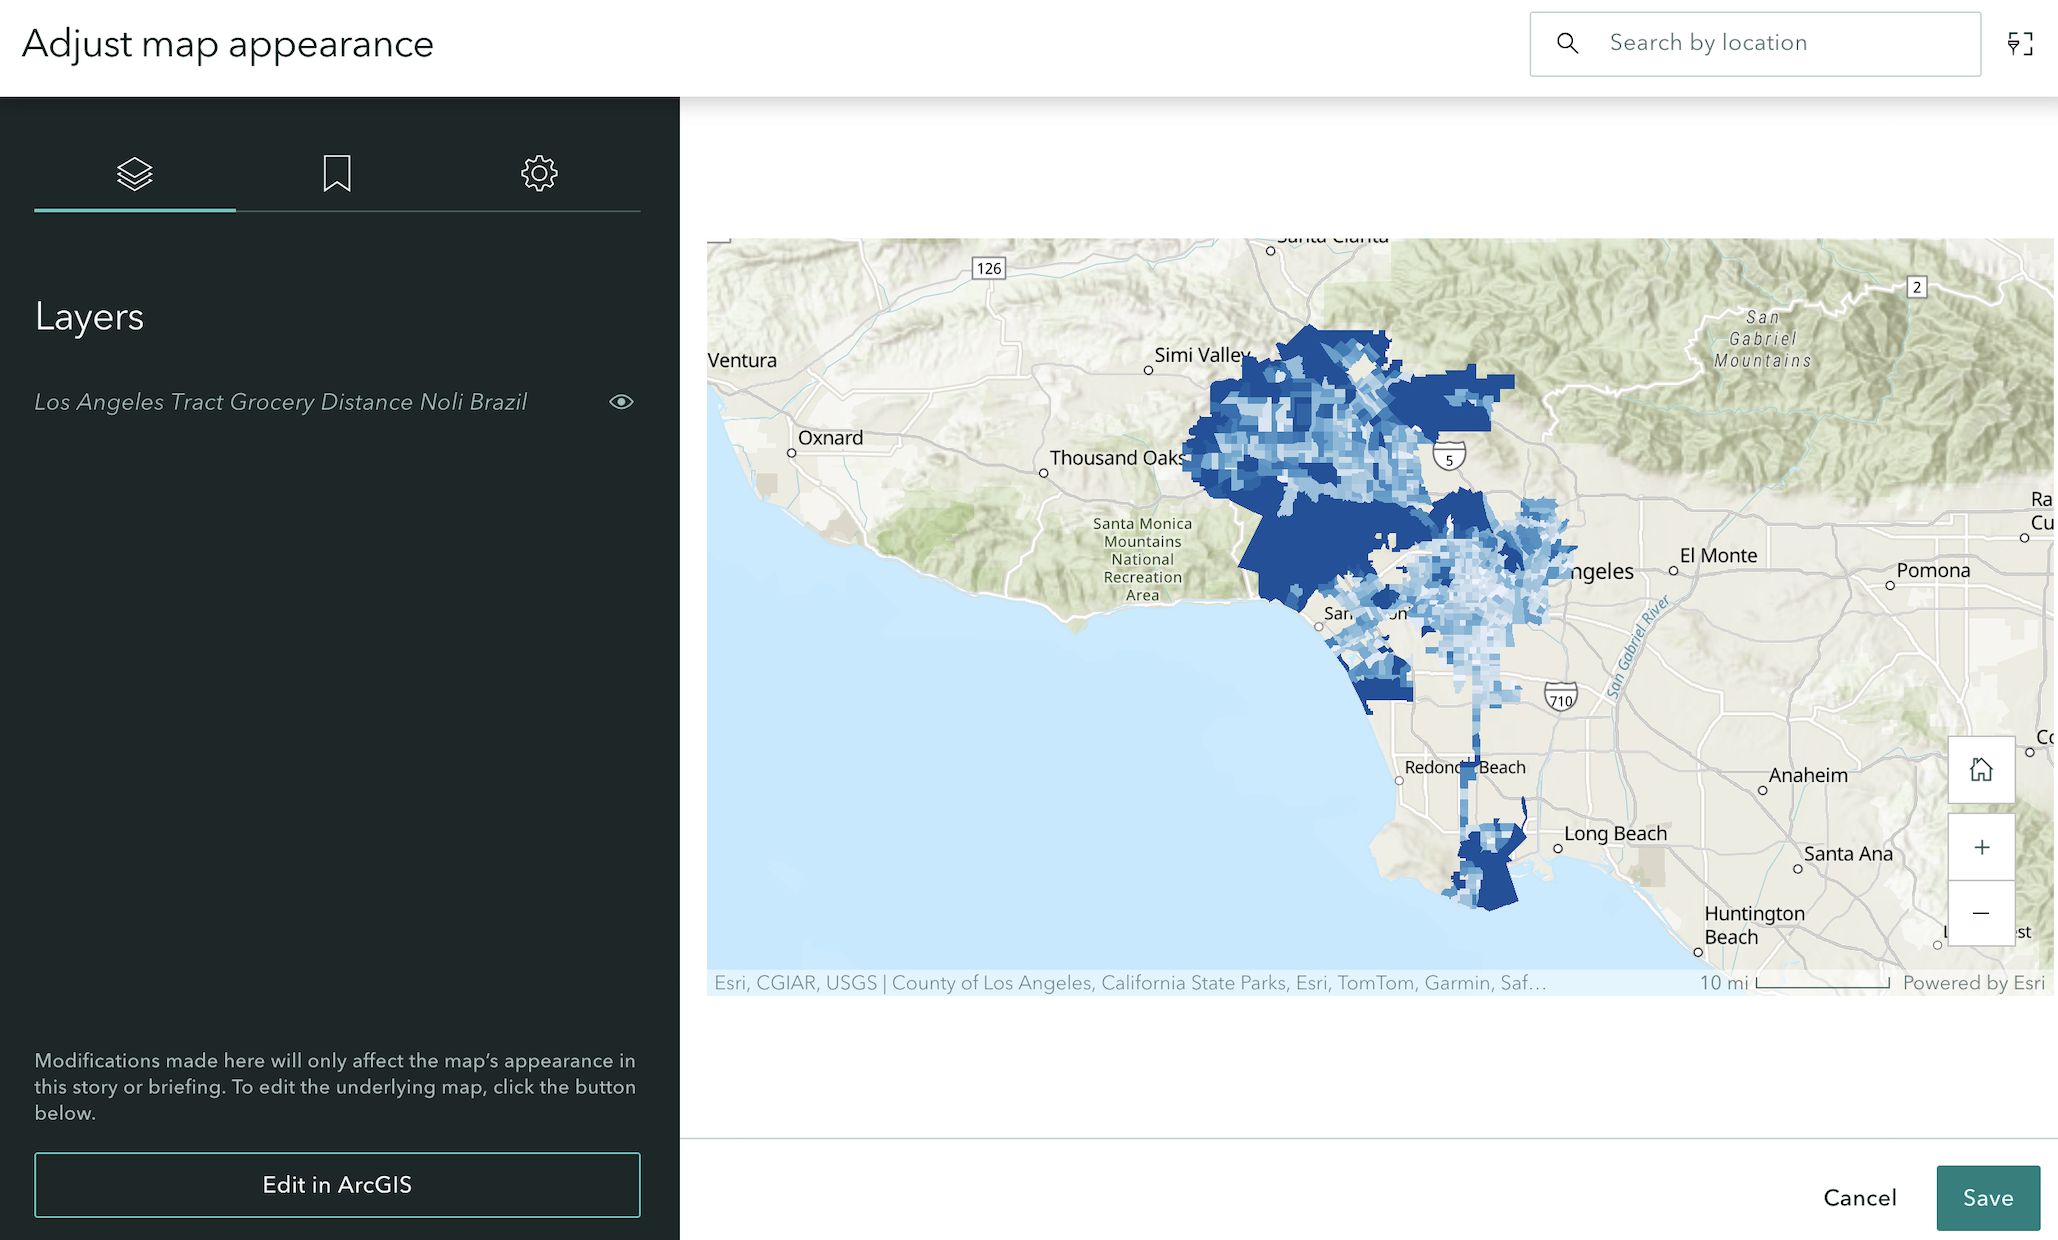Click the Route 710 highway shield
Screen dimensions: 2058x1240
coord(1561,697)
